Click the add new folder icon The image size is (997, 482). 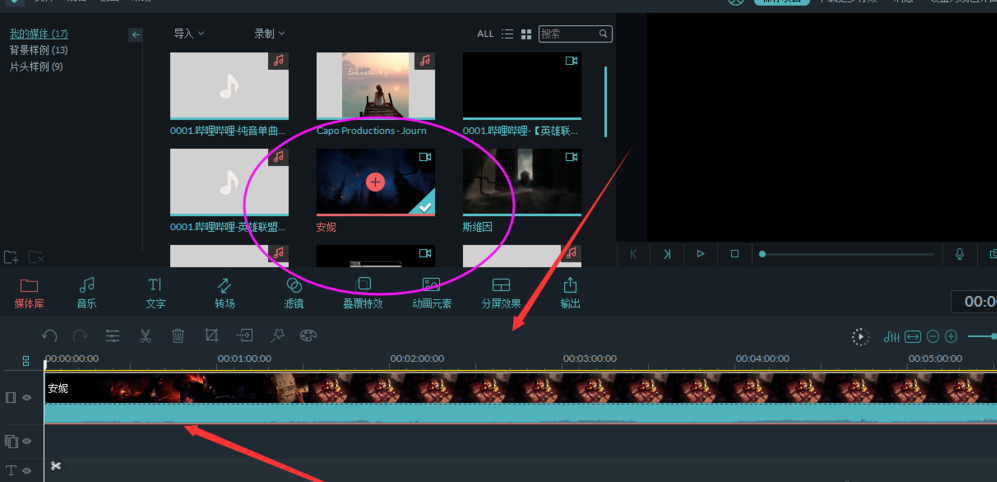click(x=11, y=257)
